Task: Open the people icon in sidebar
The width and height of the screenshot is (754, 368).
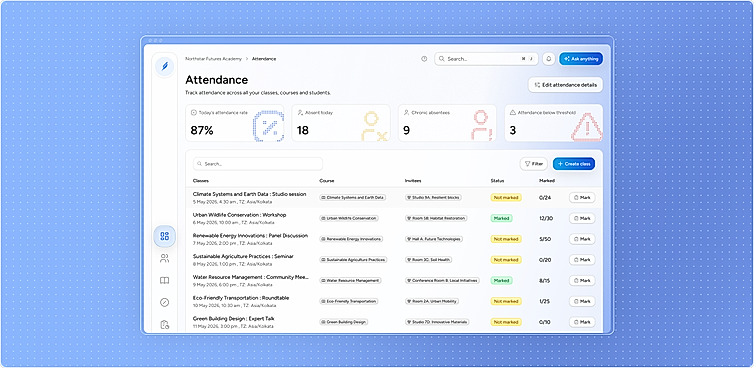Action: click(x=164, y=259)
